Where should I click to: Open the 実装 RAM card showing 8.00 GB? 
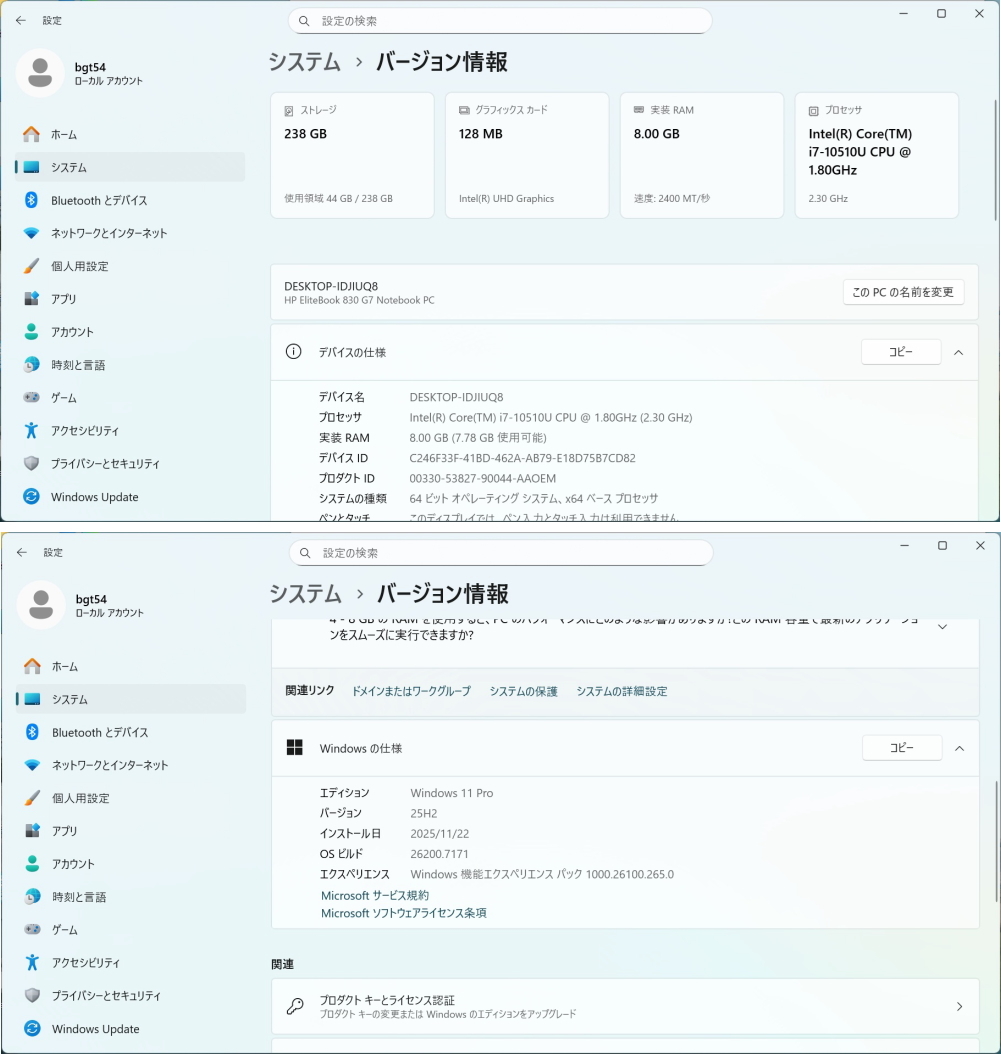[x=701, y=155]
